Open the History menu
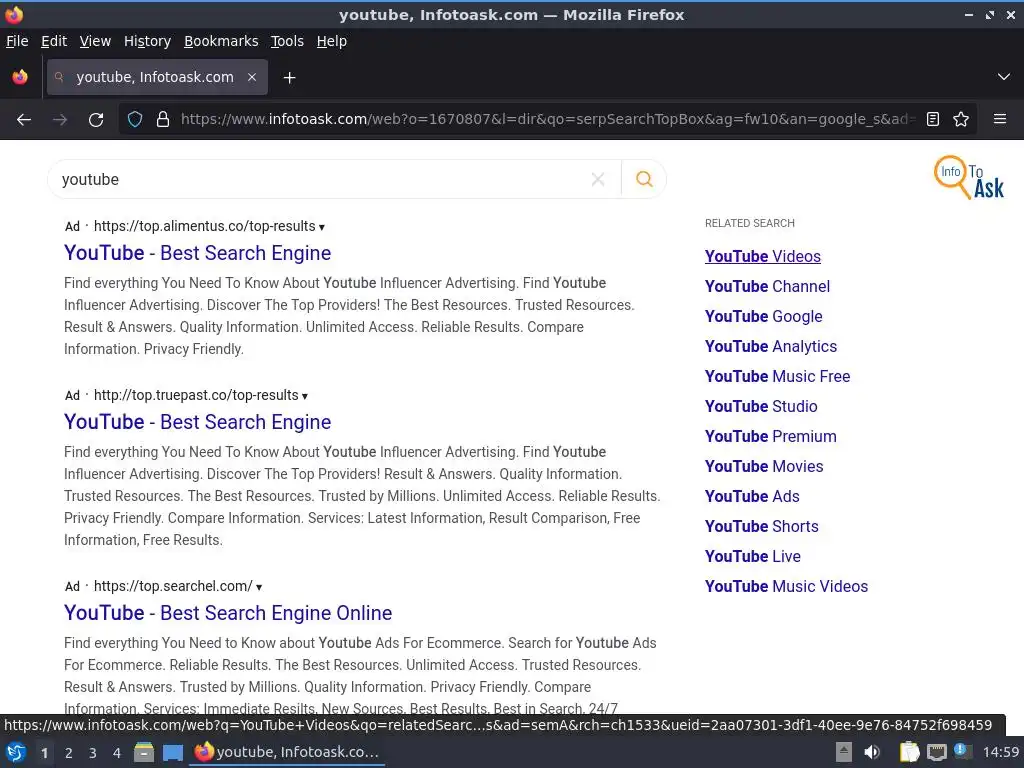The width and height of the screenshot is (1024, 768). 148,41
